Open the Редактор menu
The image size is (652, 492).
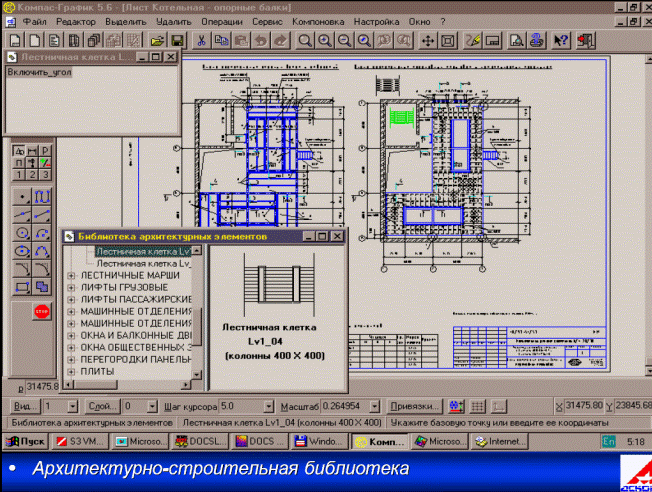[x=76, y=22]
